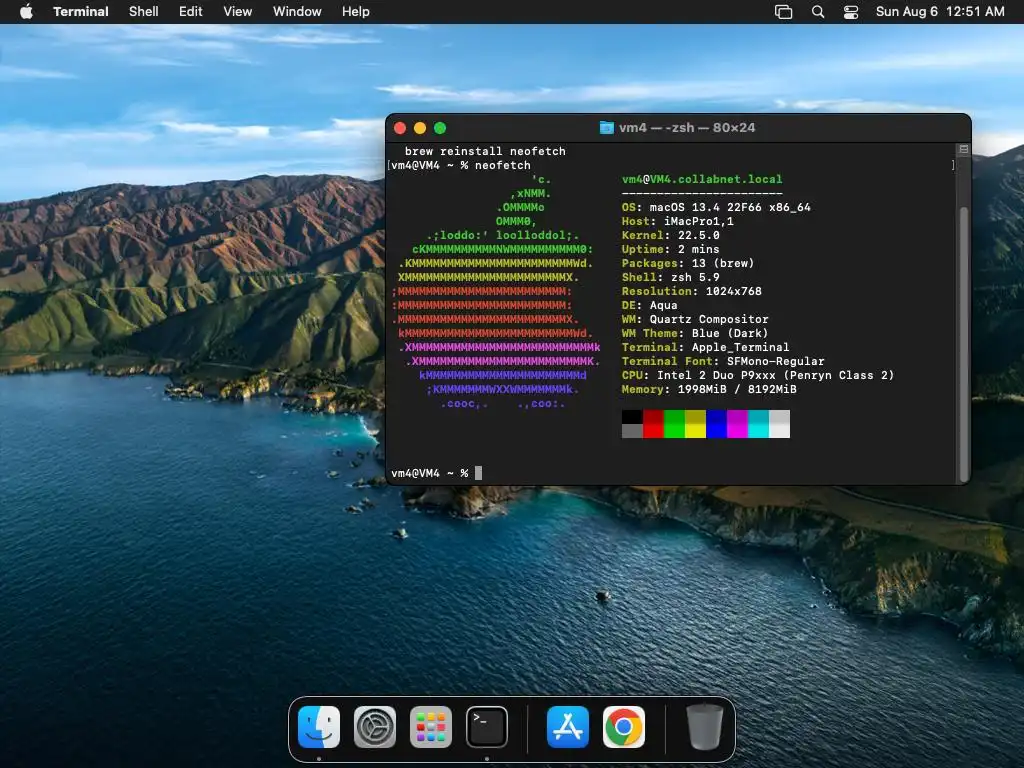Click the Host line iMacPro1,1
Viewport: 1024px width, 768px height.
678,221
